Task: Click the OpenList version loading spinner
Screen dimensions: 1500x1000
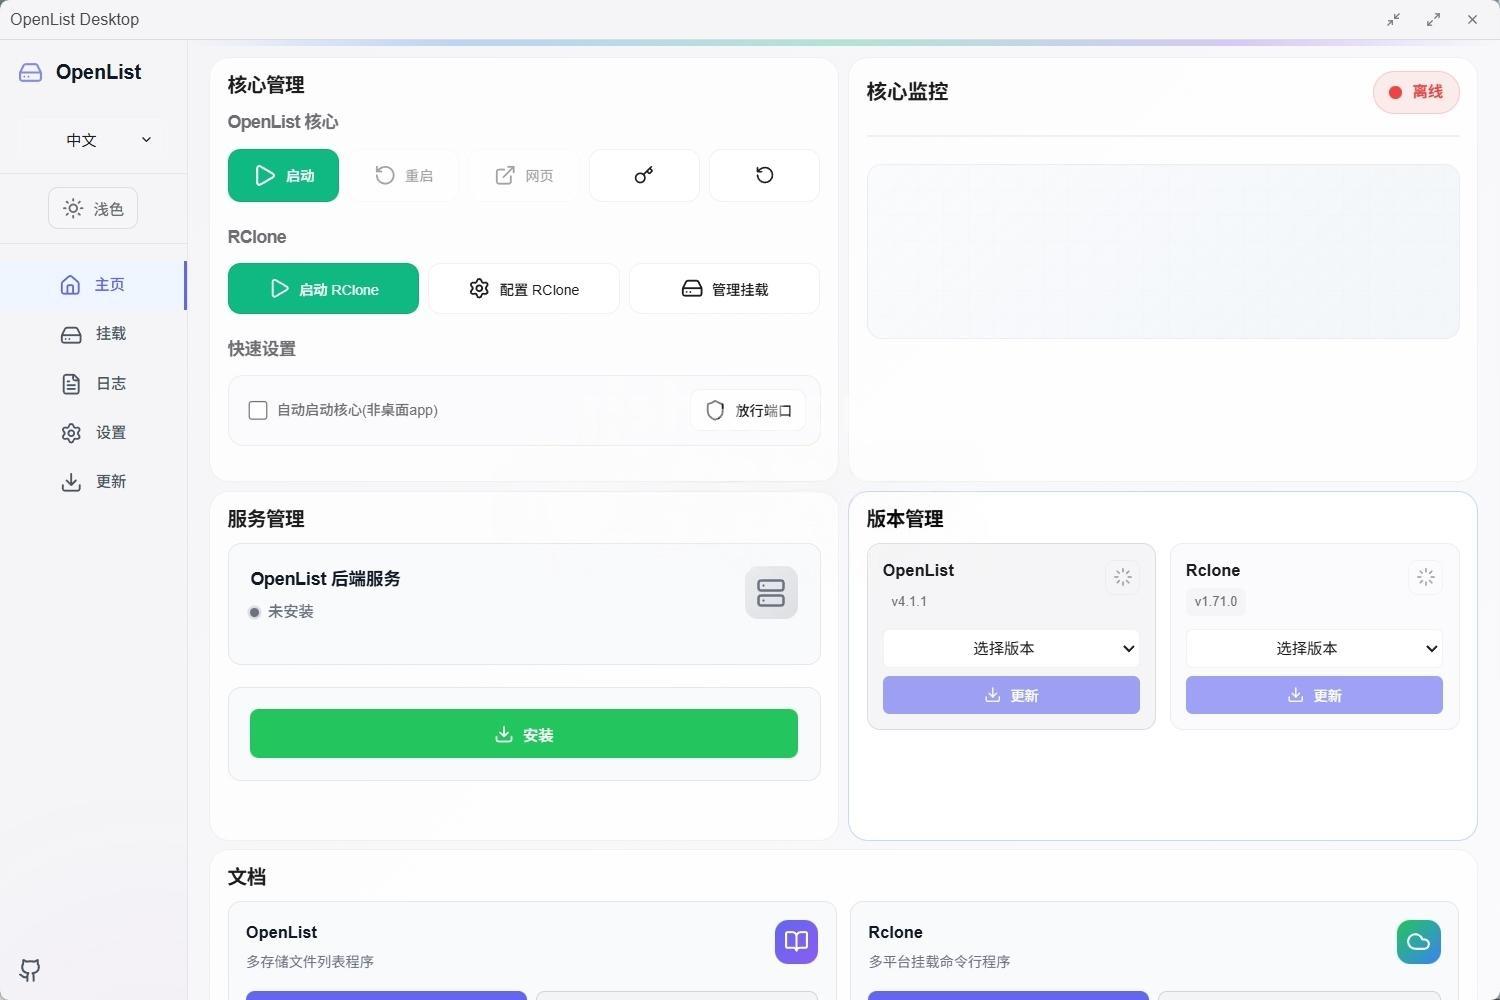Action: (x=1122, y=577)
